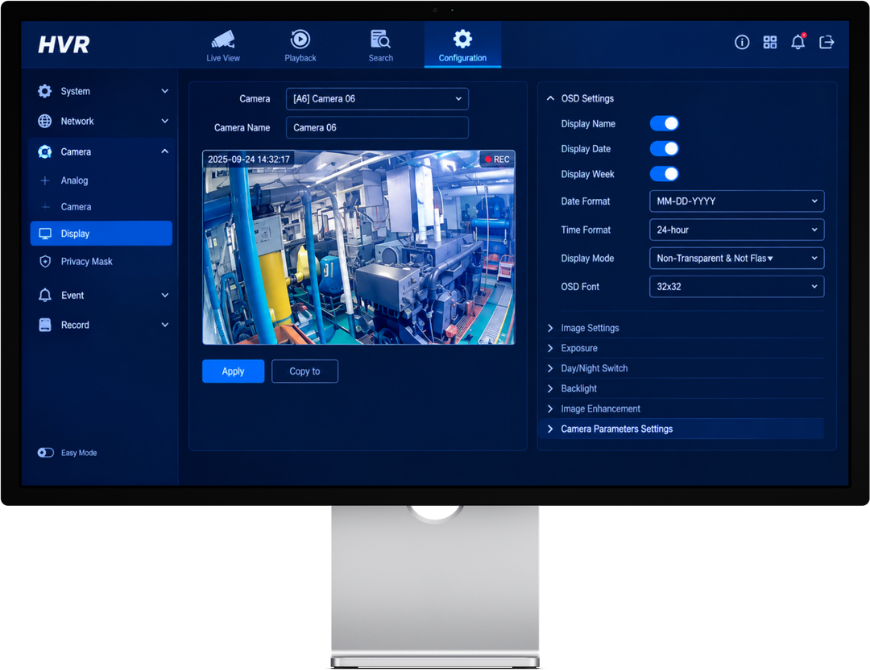Click the Privacy Mask shield icon
The width and height of the screenshot is (870, 670).
45,261
